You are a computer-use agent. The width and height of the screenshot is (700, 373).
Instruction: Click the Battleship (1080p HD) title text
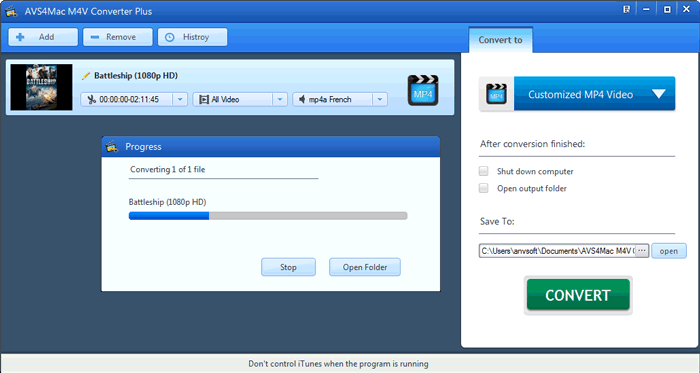(x=136, y=76)
